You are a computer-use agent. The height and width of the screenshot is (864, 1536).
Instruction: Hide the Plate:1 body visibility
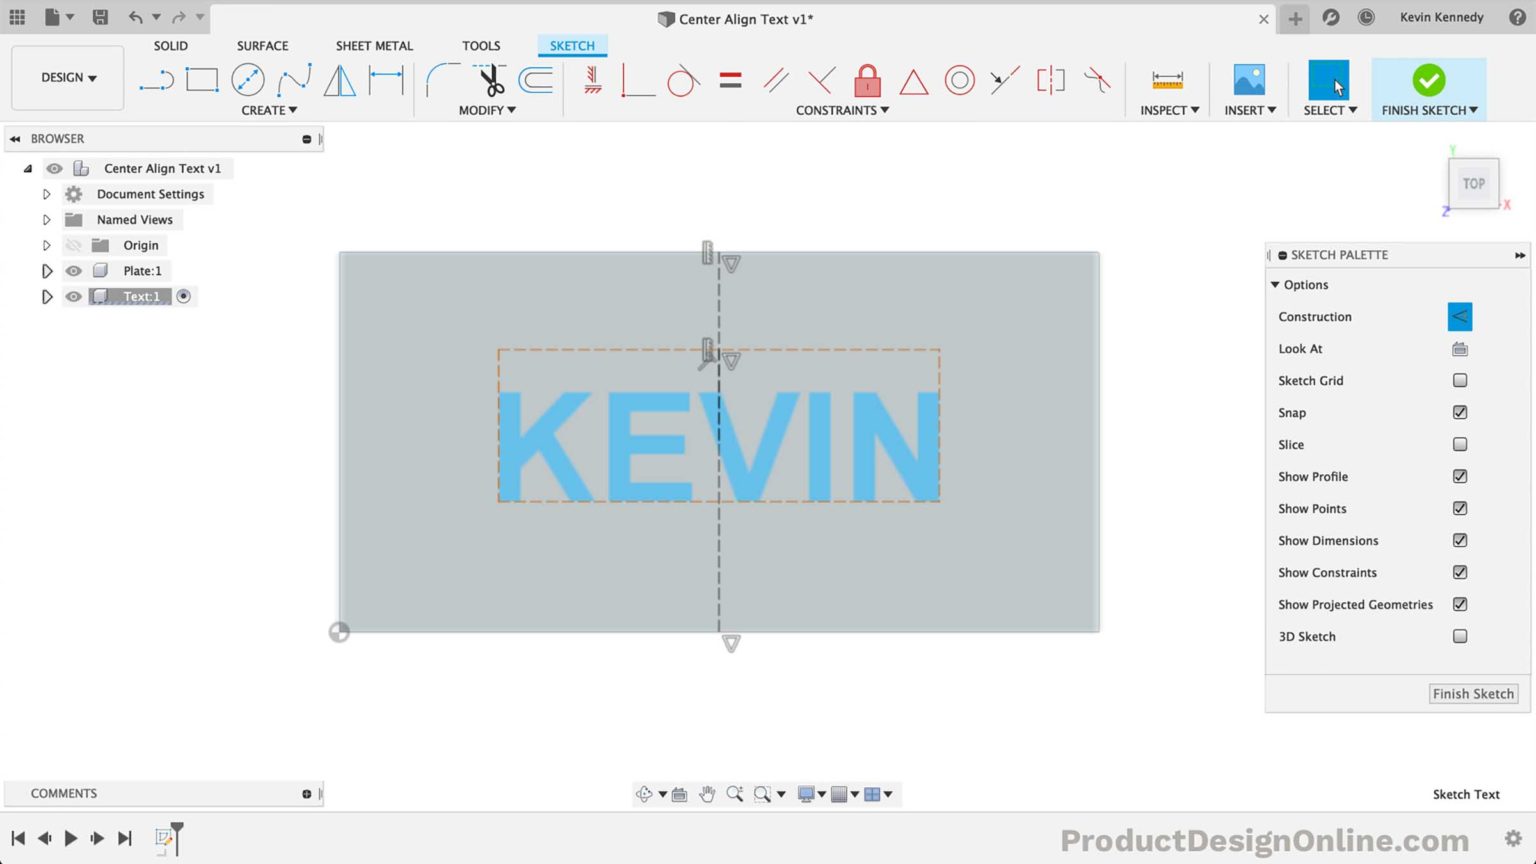[73, 270]
